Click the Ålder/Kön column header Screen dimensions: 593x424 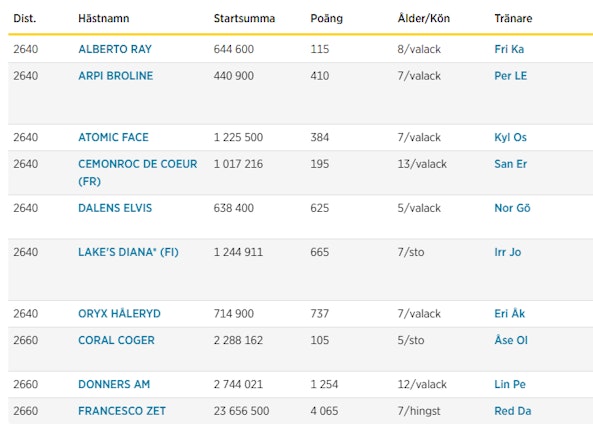click(x=424, y=18)
